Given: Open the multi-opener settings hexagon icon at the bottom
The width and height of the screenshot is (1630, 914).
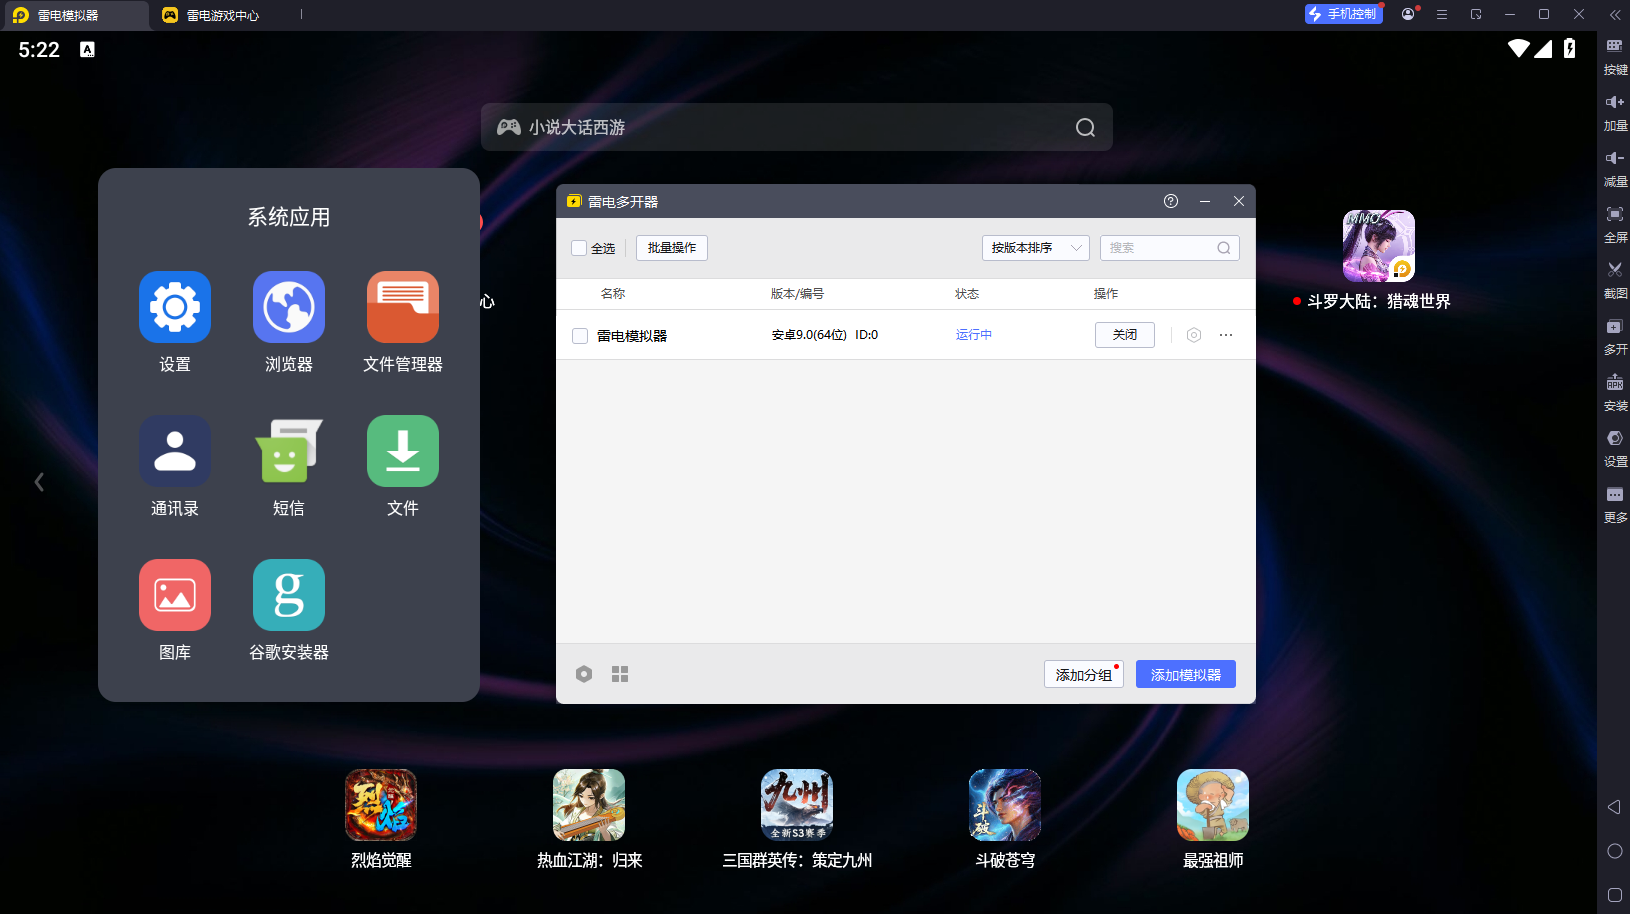Looking at the screenshot, I should (x=584, y=674).
